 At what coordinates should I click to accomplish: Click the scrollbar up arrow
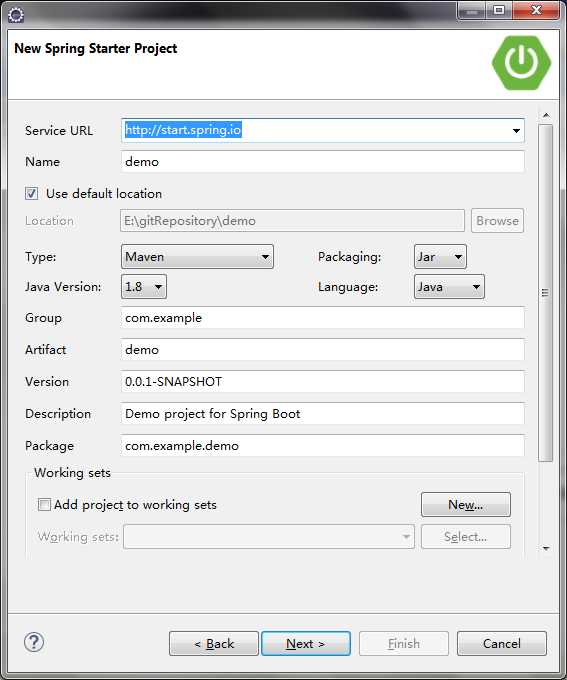click(546, 115)
